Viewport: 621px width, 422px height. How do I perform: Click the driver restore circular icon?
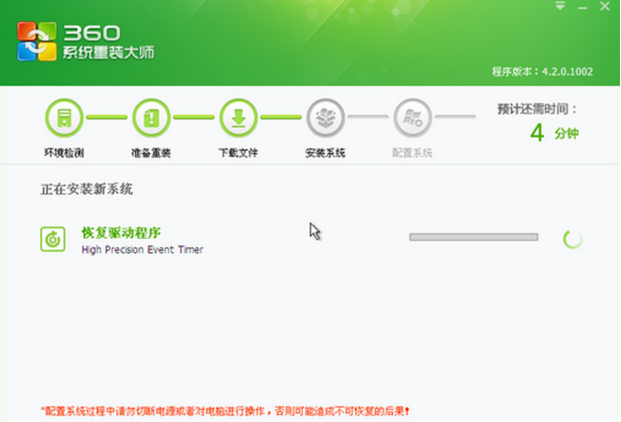[52, 239]
